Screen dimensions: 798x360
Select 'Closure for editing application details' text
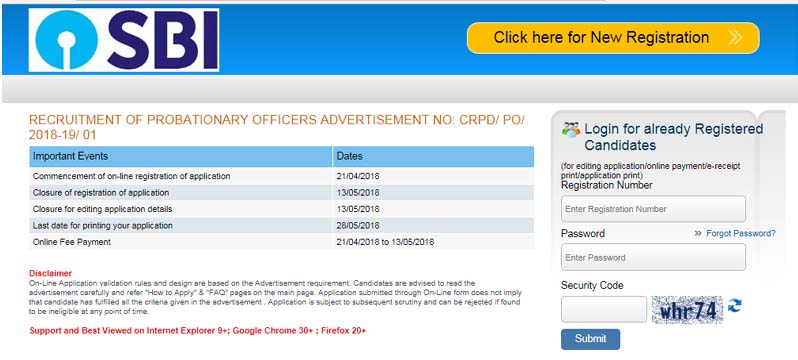point(102,209)
